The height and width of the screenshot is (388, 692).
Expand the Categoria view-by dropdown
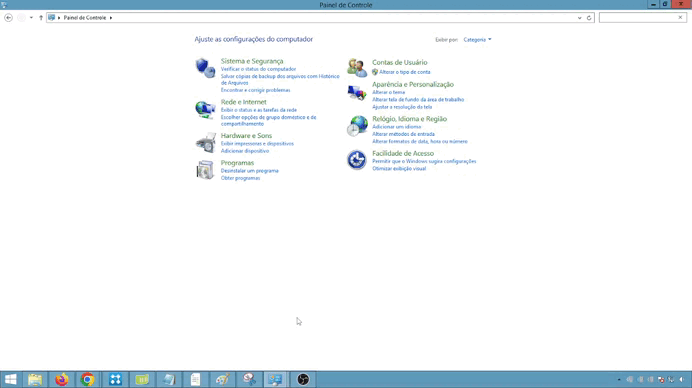(x=477, y=40)
